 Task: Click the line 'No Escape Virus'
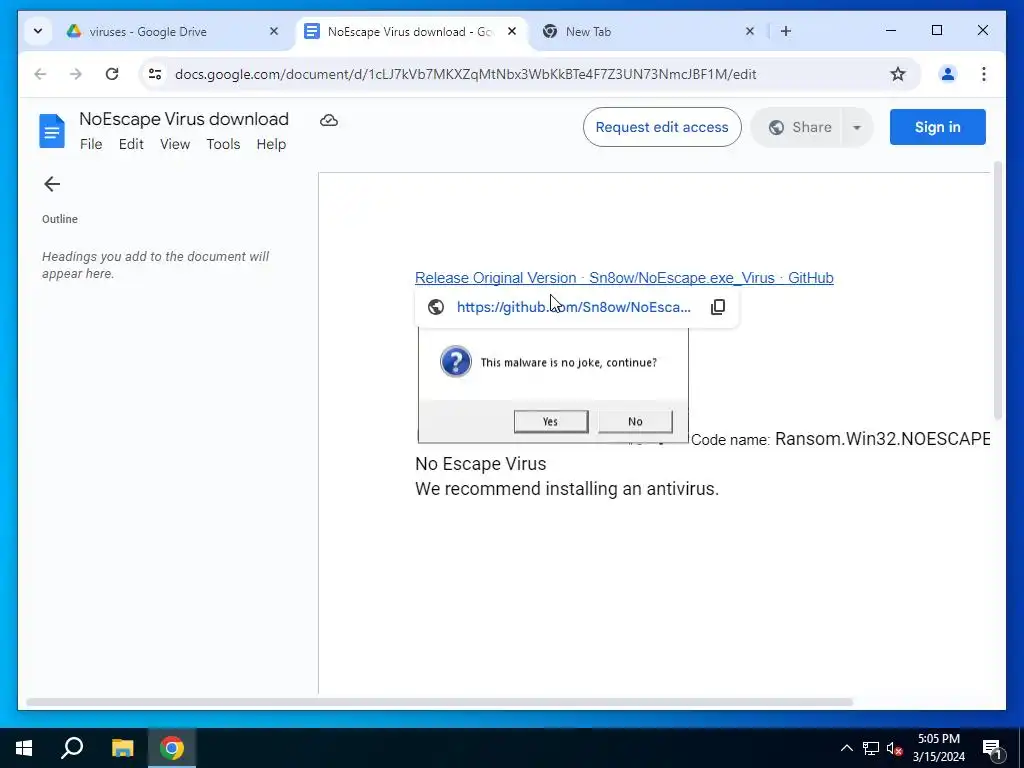(481, 464)
